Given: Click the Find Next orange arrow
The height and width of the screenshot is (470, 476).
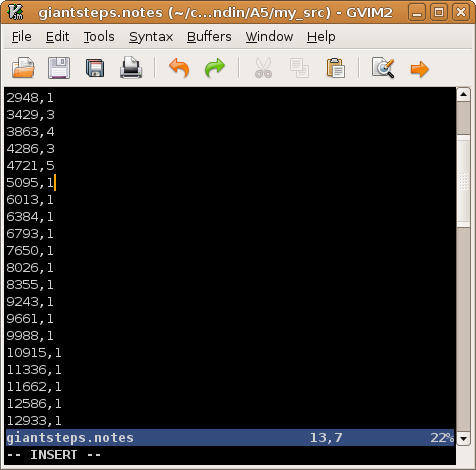Looking at the screenshot, I should point(419,69).
